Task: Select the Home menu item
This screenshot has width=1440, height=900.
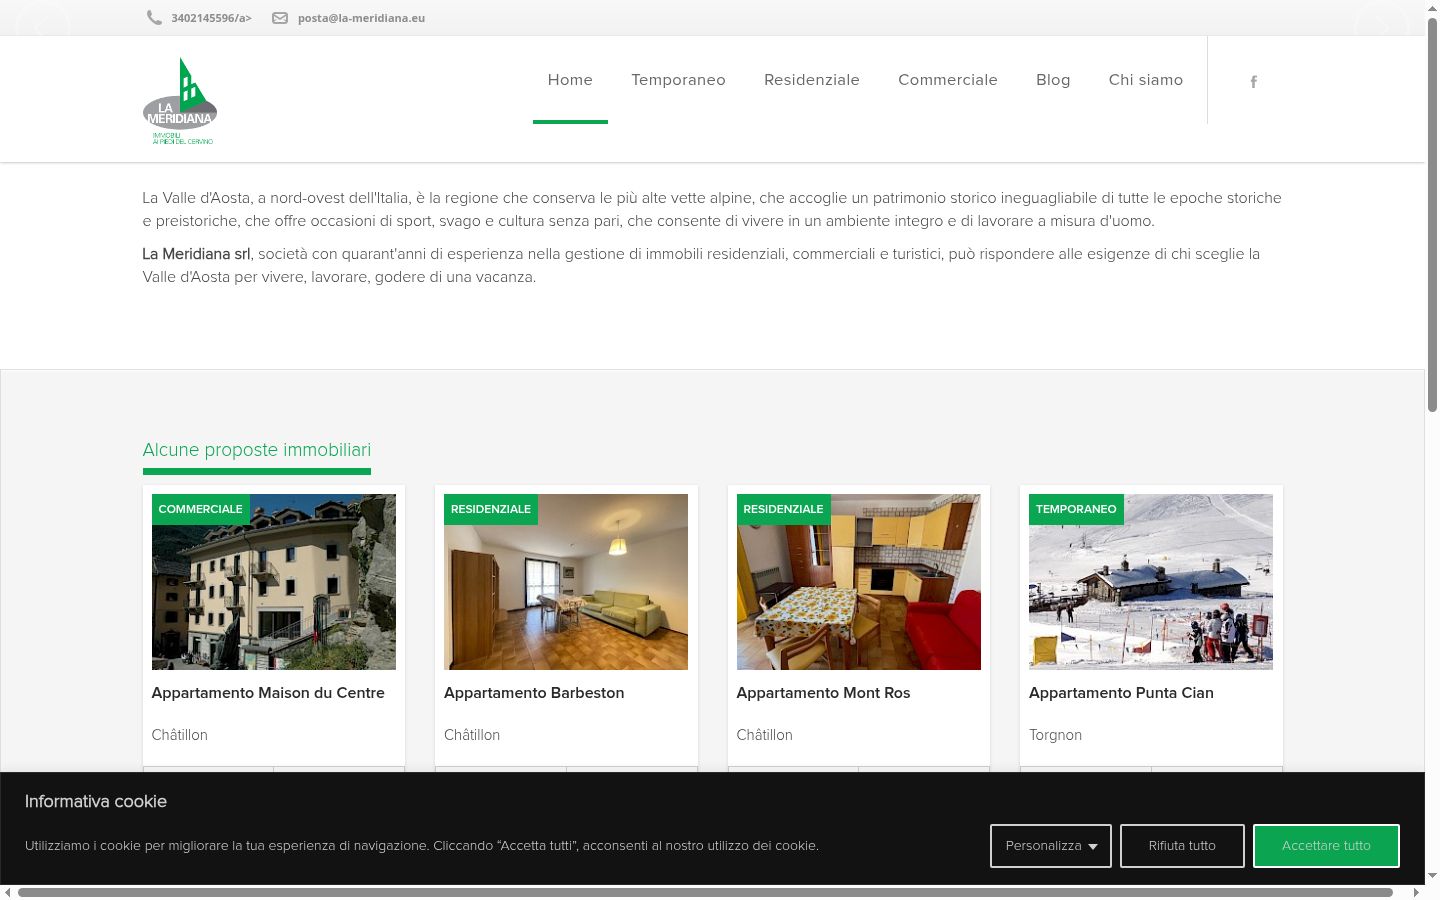Action: (x=570, y=80)
